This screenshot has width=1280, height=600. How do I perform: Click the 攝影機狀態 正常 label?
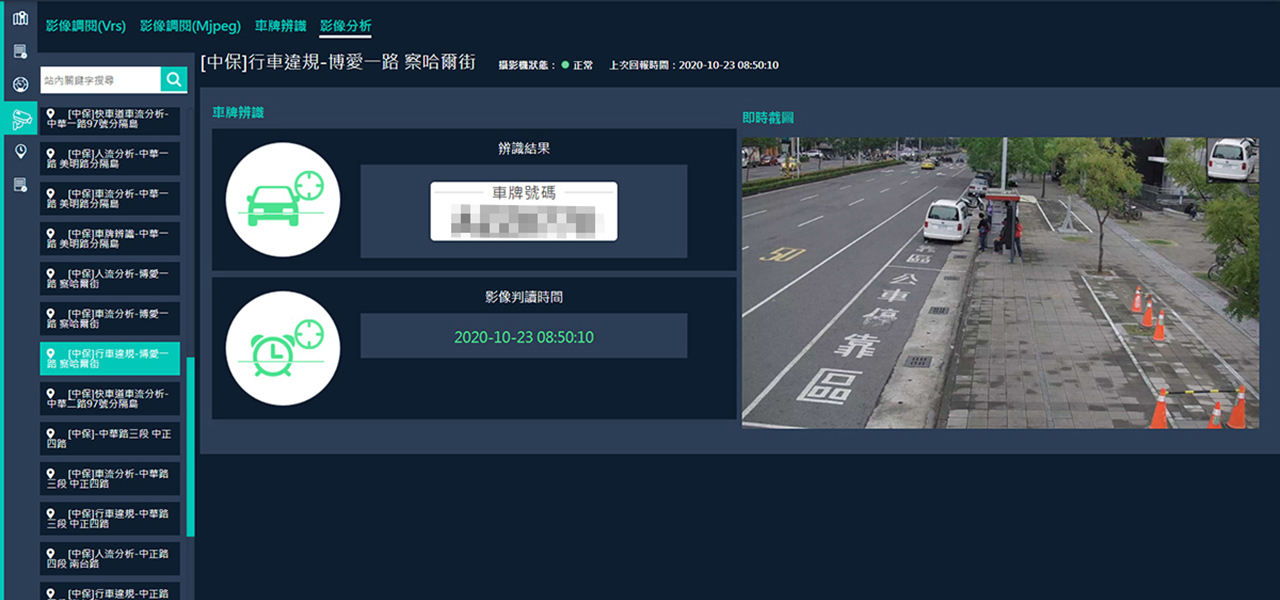point(546,65)
